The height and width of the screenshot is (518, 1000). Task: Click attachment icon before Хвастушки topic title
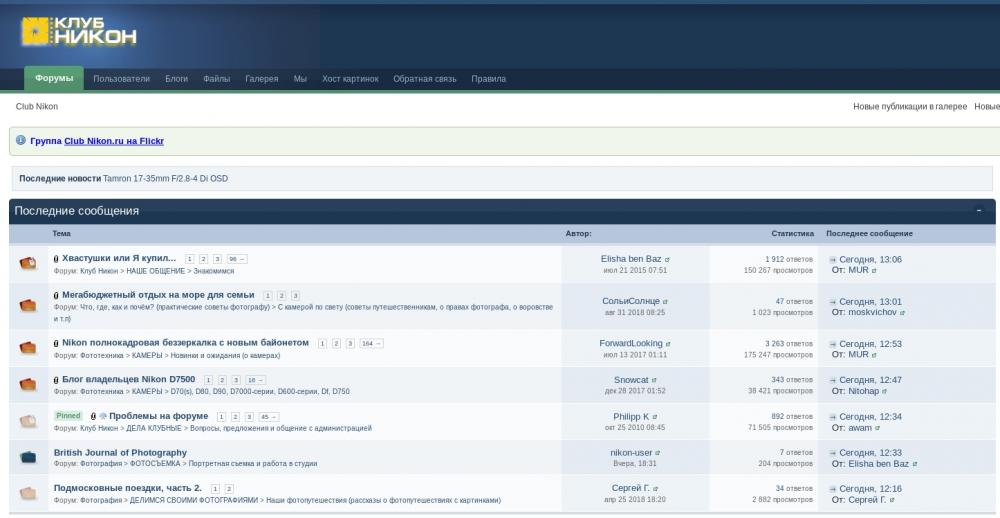tap(56, 259)
